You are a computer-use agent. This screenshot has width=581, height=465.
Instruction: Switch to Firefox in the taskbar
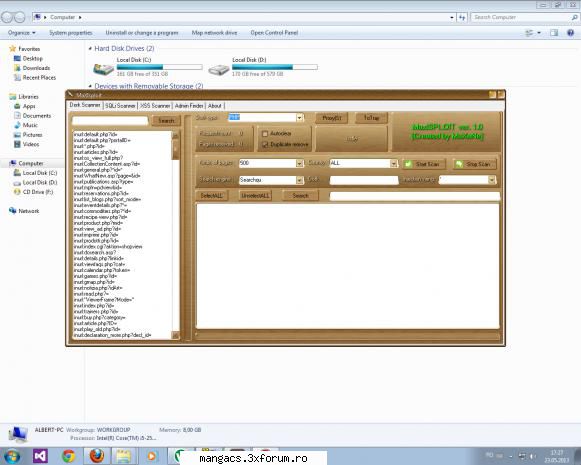[97, 456]
